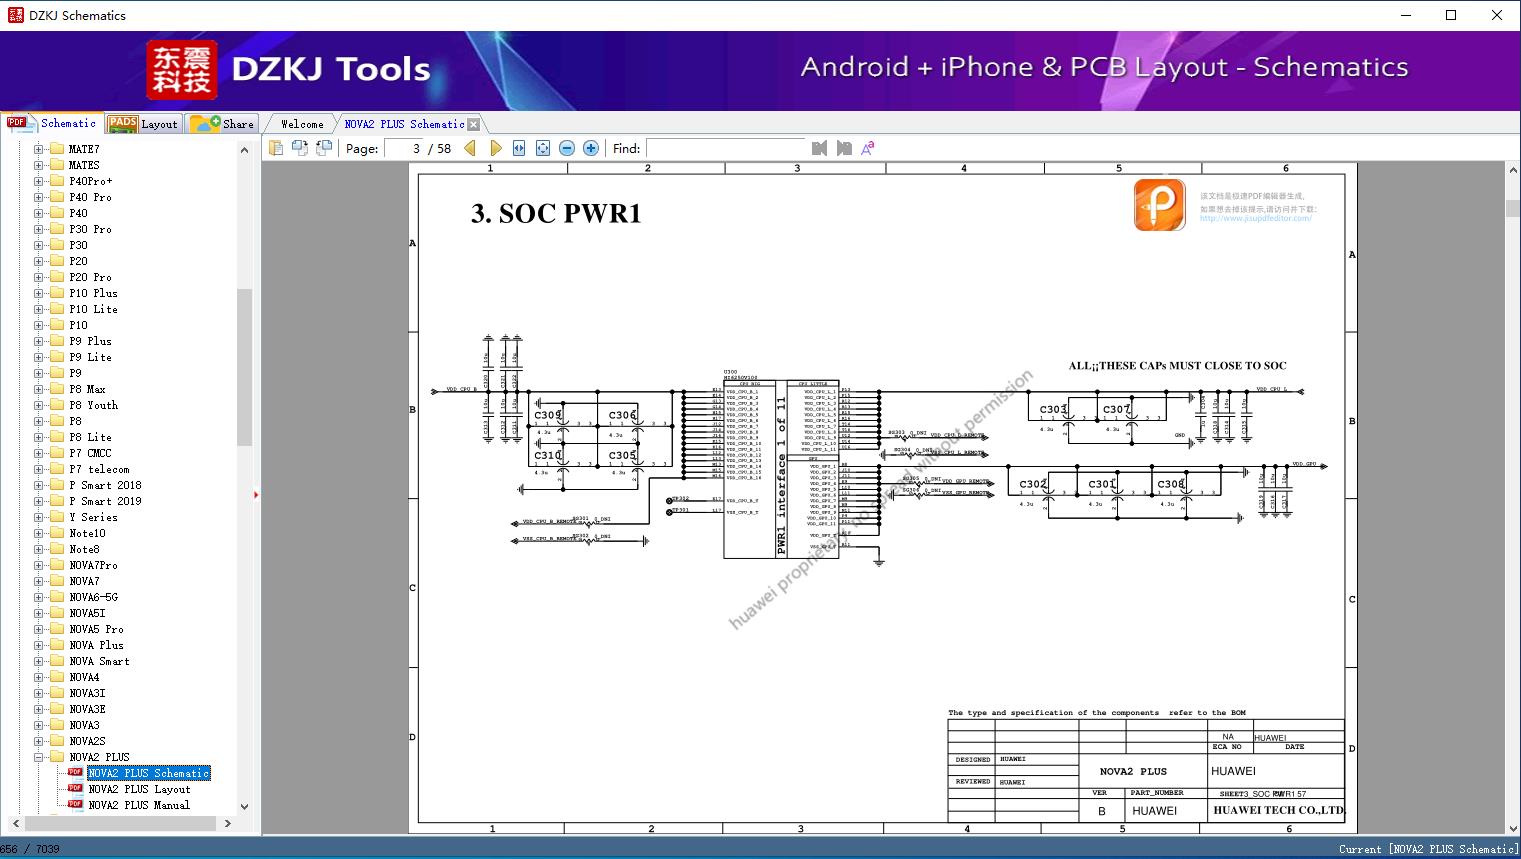This screenshot has width=1521, height=859.
Task: Open the Welcome tab
Action: point(302,124)
